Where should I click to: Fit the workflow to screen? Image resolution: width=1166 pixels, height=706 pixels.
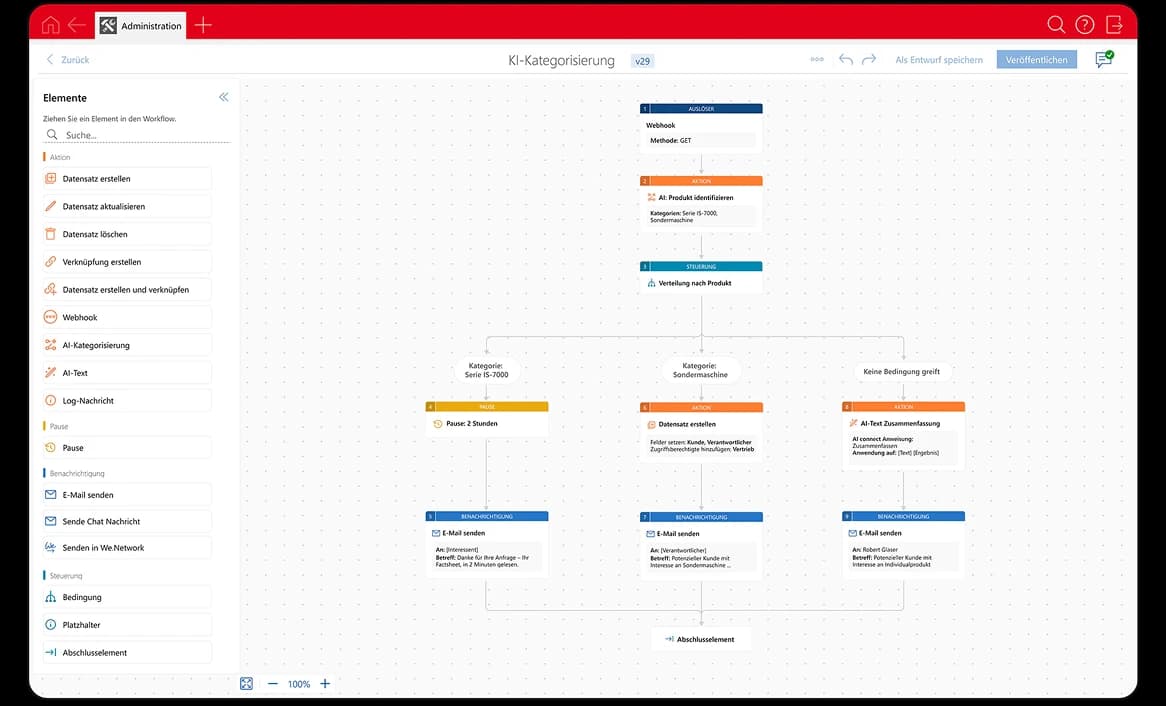coord(247,683)
